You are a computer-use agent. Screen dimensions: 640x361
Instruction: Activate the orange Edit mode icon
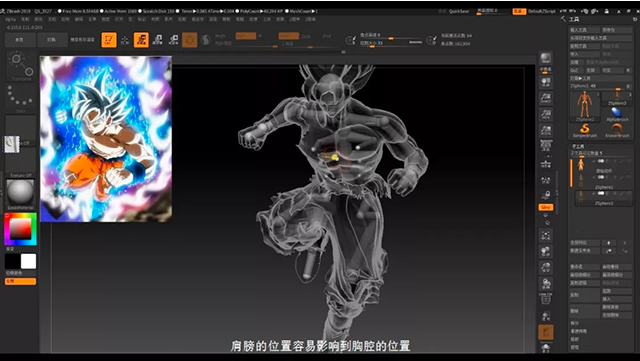point(109,40)
